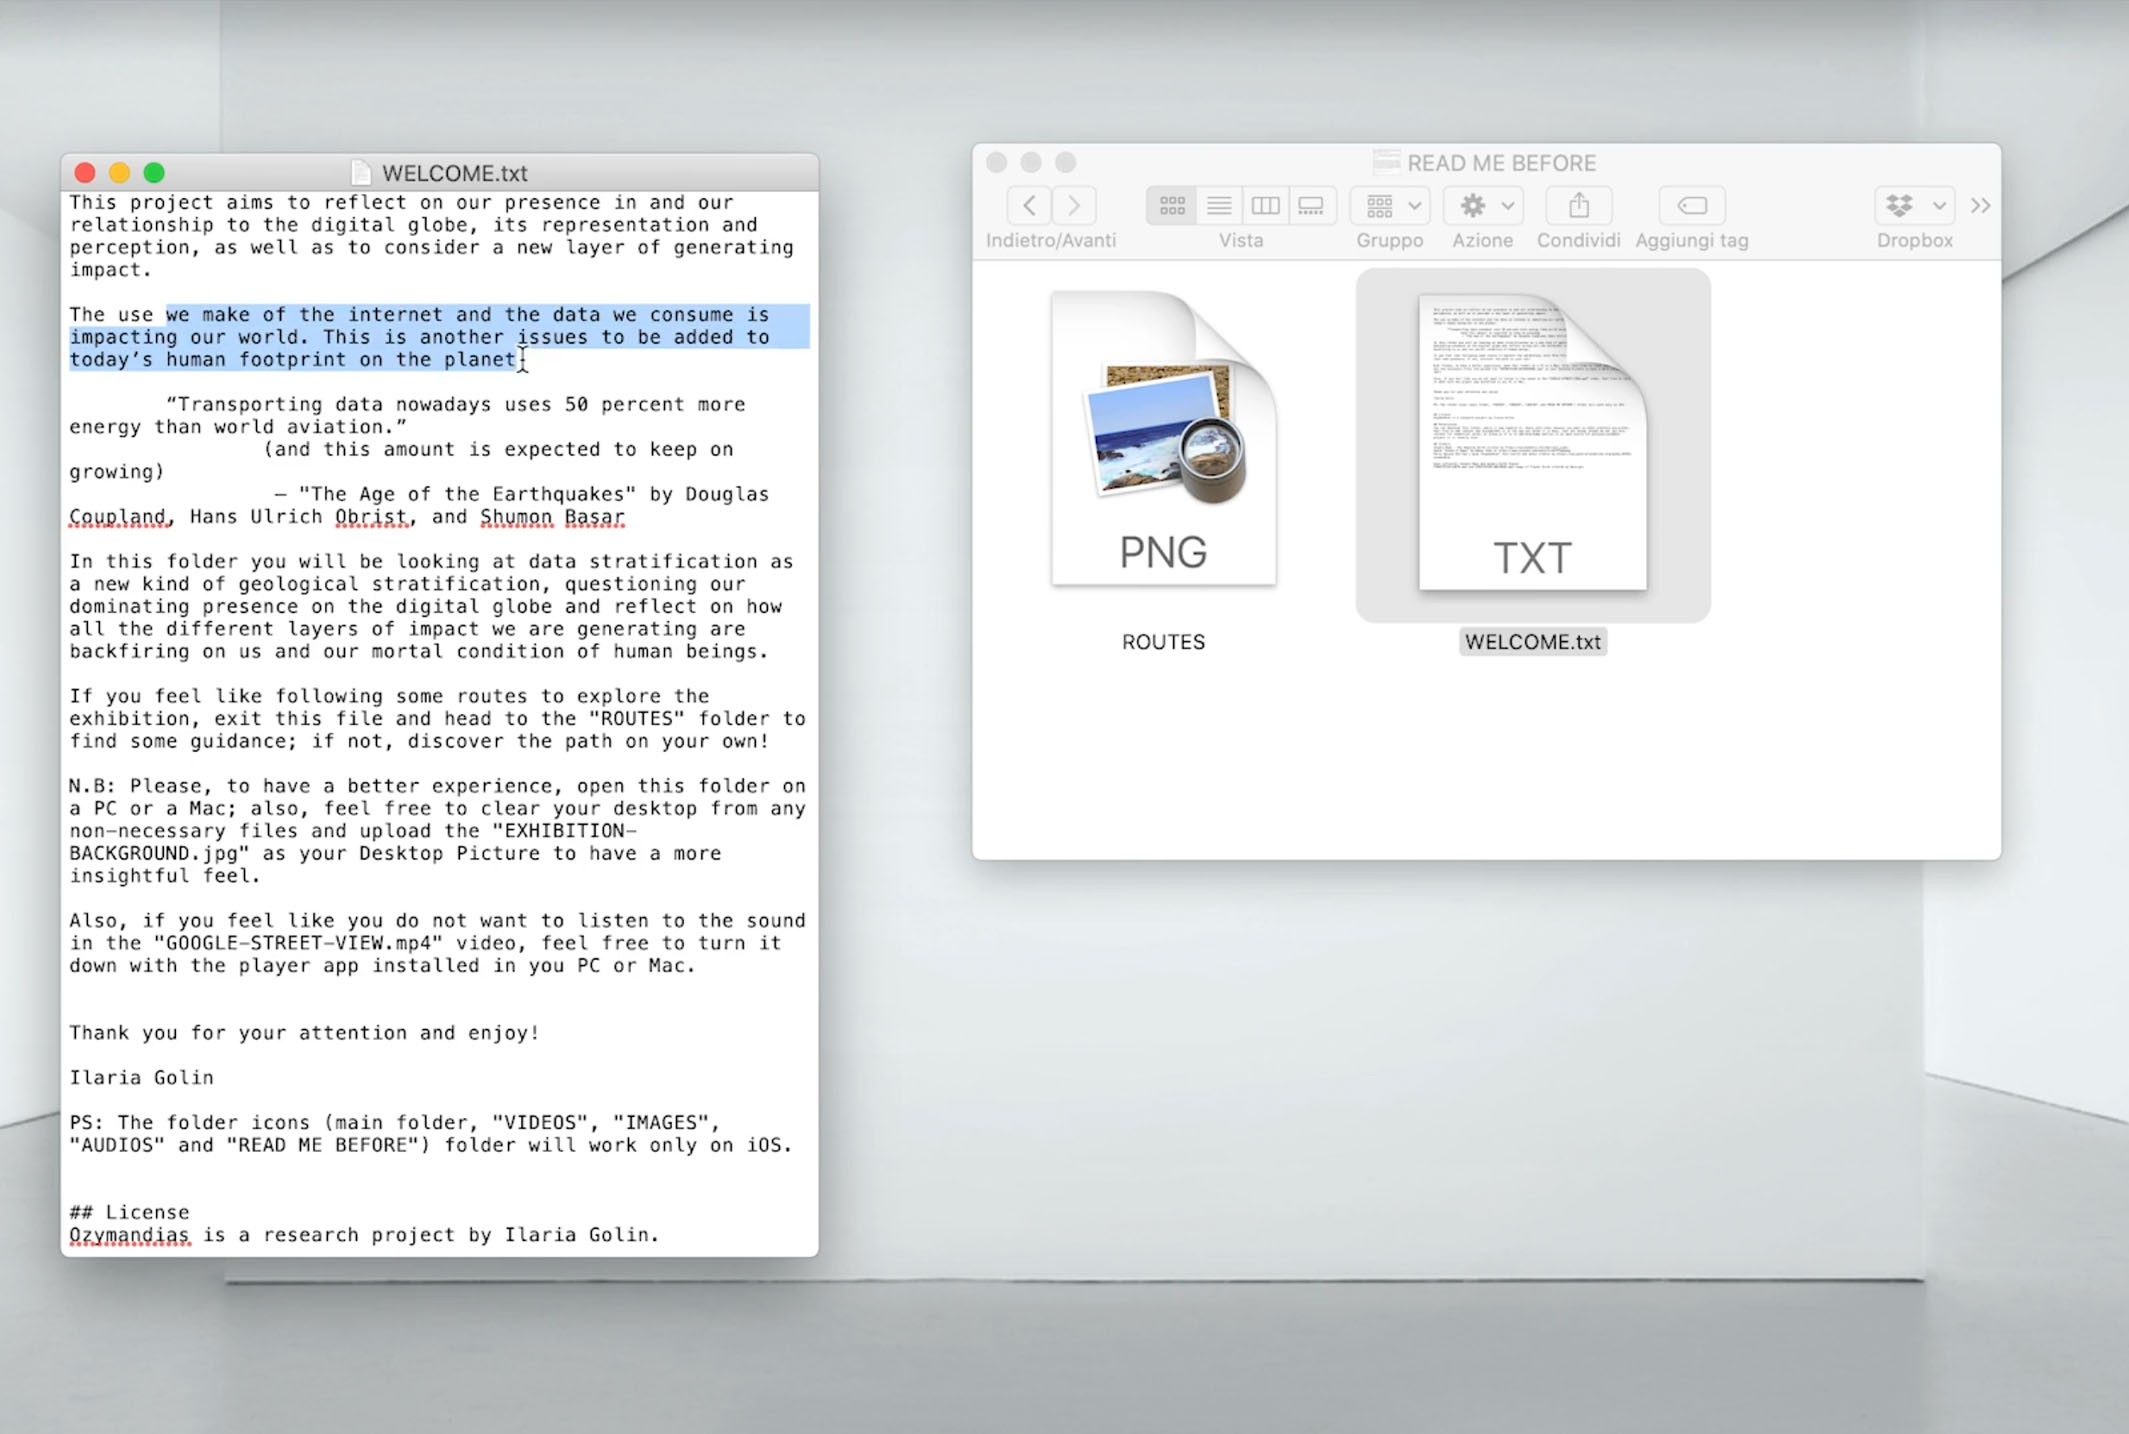Switch Finder to column view
The image size is (2129, 1434).
point(1265,206)
